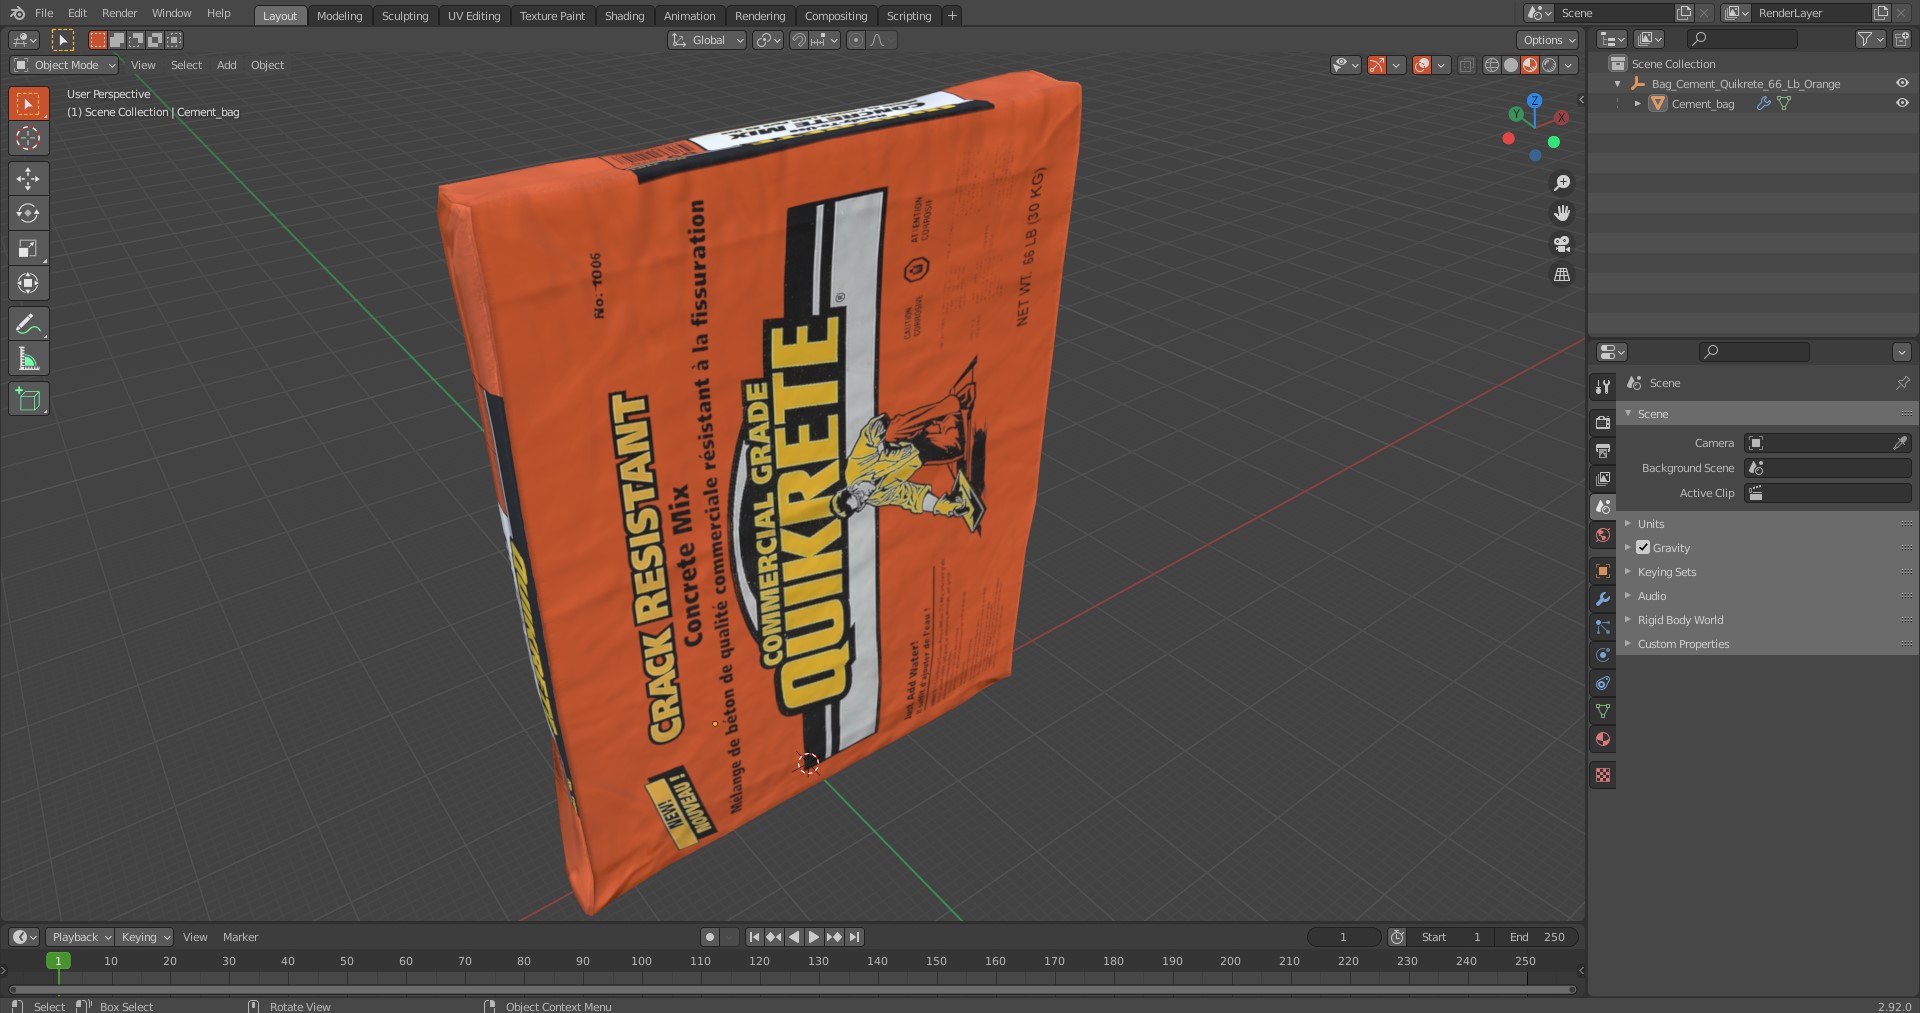The image size is (1920, 1013).
Task: Select the Scale tool
Action: coord(28,248)
